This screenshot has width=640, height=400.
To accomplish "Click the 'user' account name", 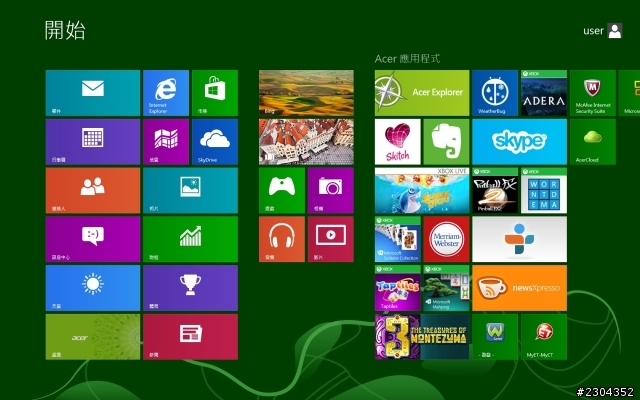I will coord(593,31).
